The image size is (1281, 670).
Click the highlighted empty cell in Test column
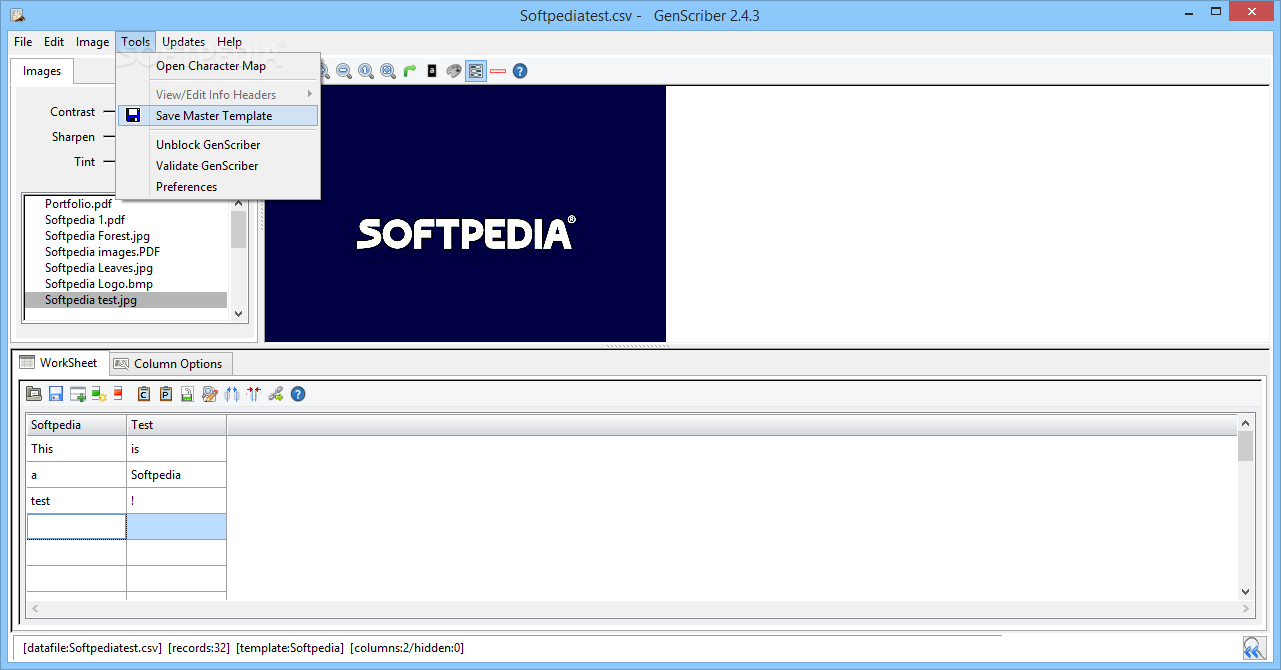(177, 527)
